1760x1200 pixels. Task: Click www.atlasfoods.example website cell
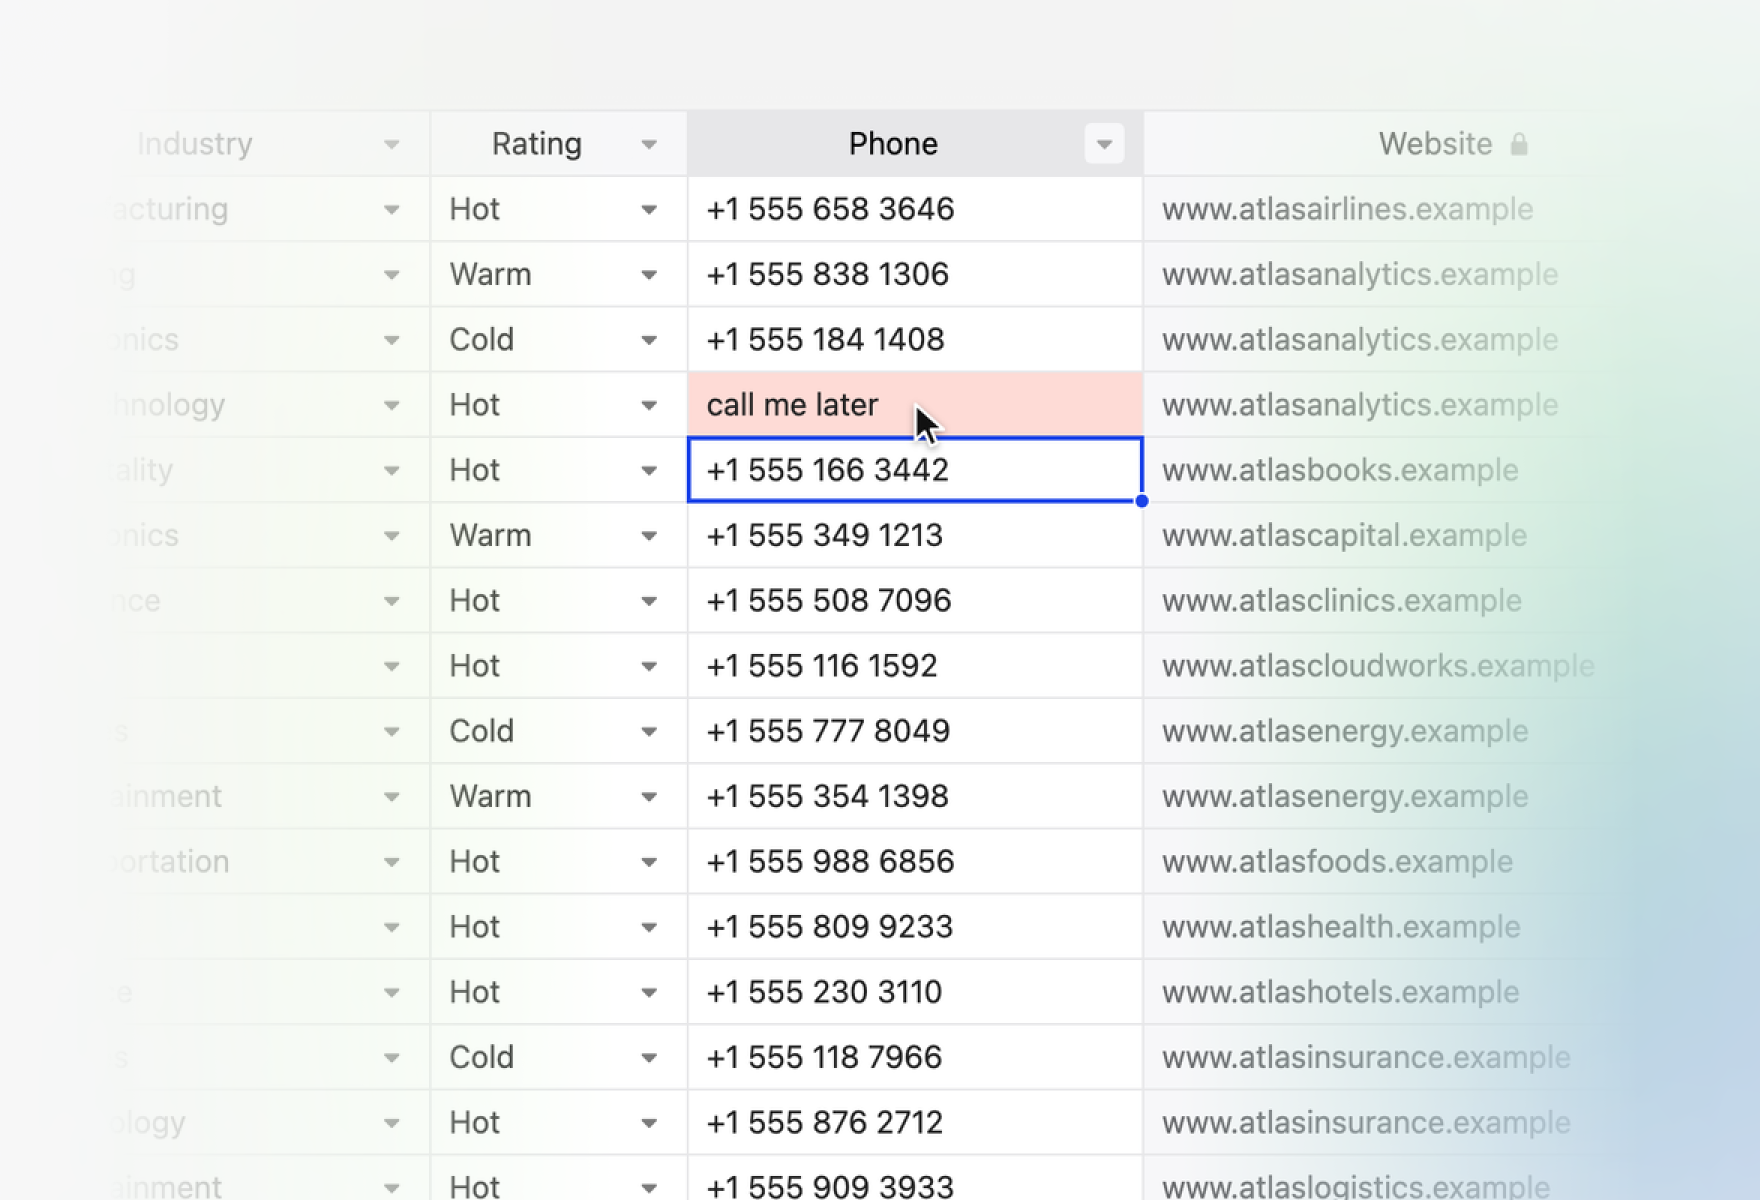click(1337, 861)
